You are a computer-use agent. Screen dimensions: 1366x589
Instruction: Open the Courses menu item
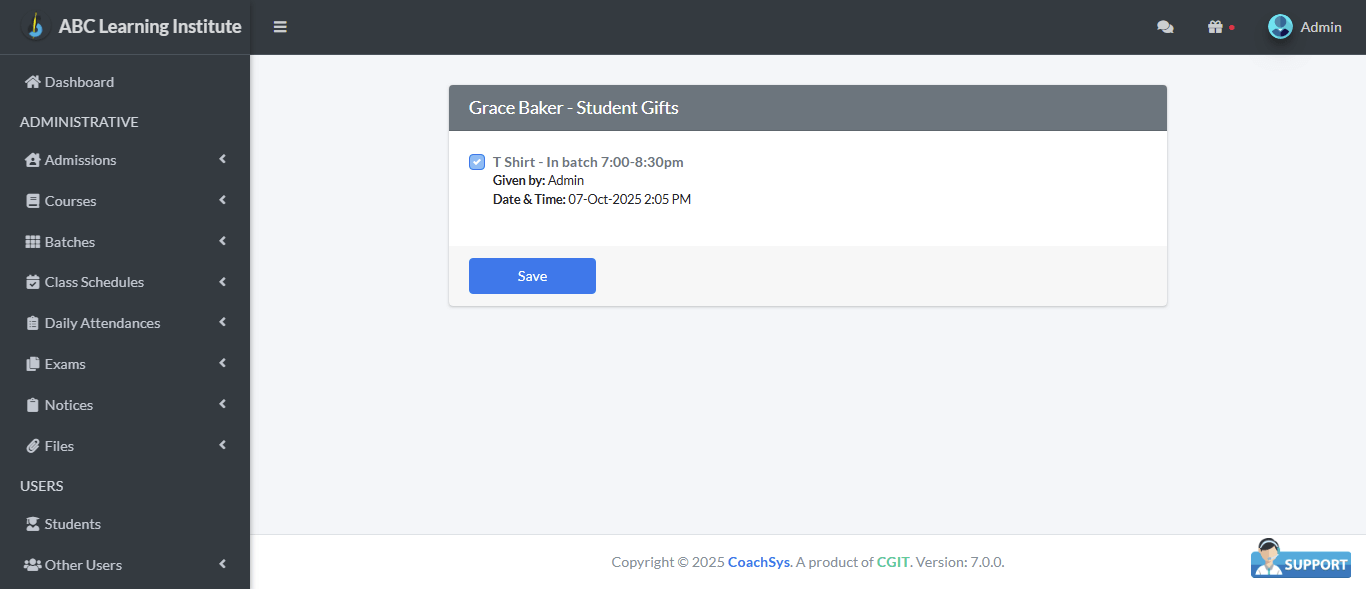coord(70,201)
